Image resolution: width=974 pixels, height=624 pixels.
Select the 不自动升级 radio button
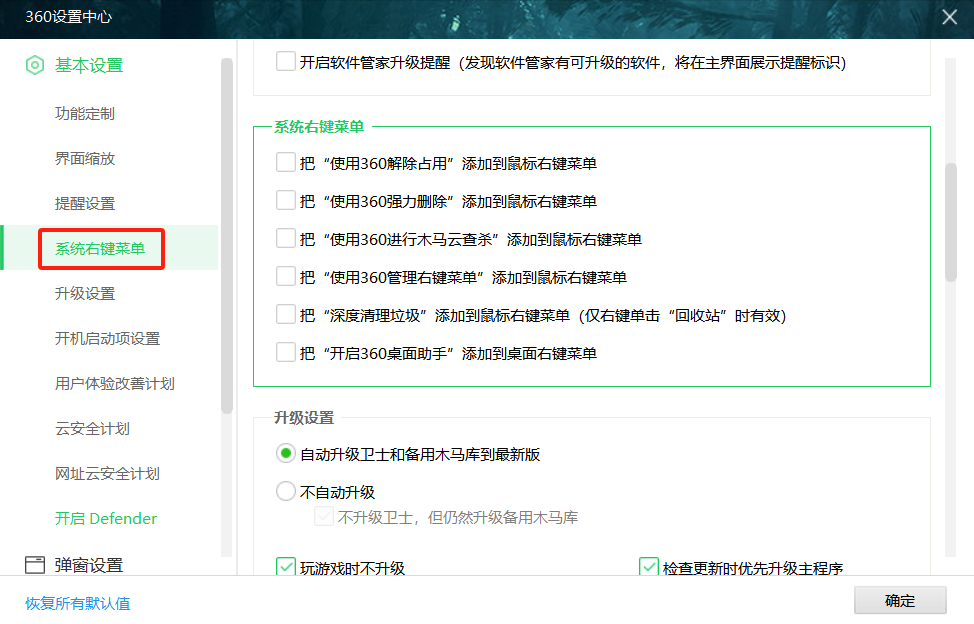coord(286,492)
